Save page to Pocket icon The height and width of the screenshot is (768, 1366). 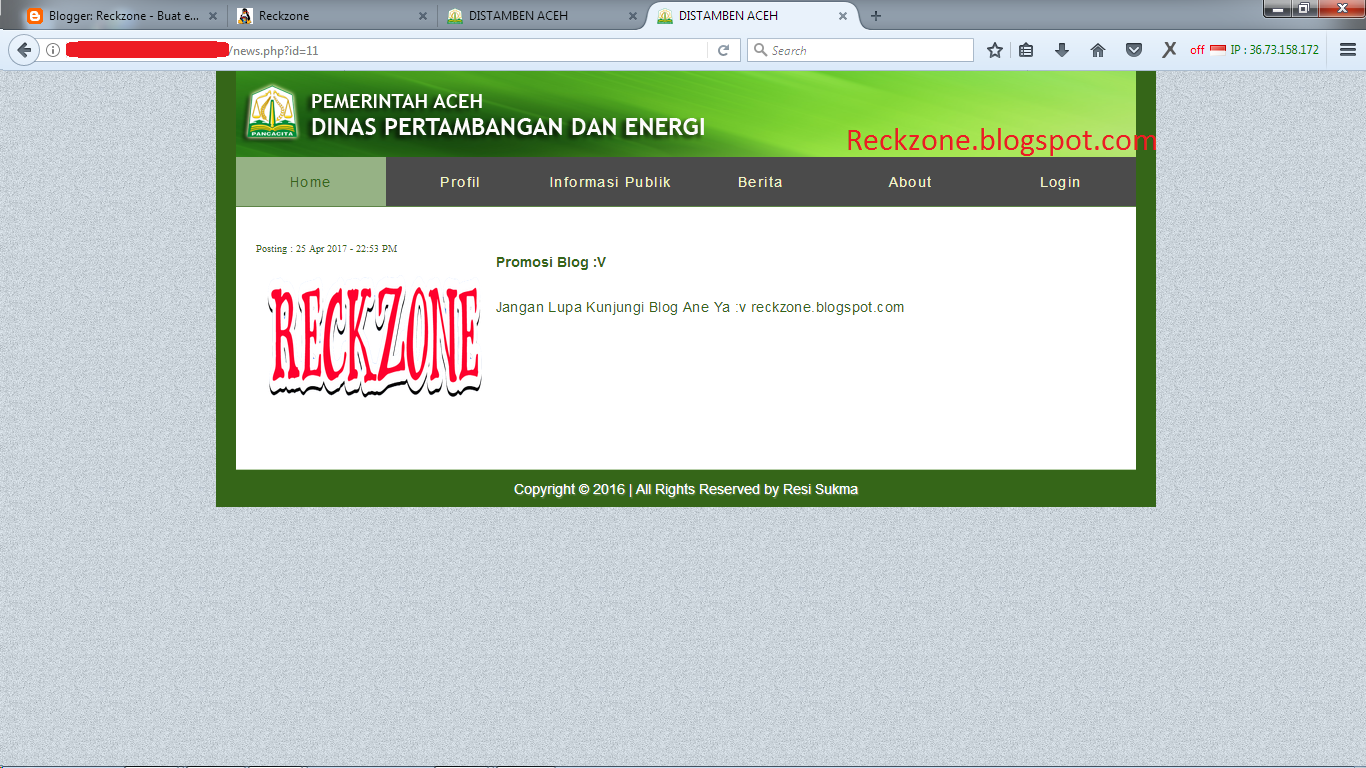(1134, 50)
